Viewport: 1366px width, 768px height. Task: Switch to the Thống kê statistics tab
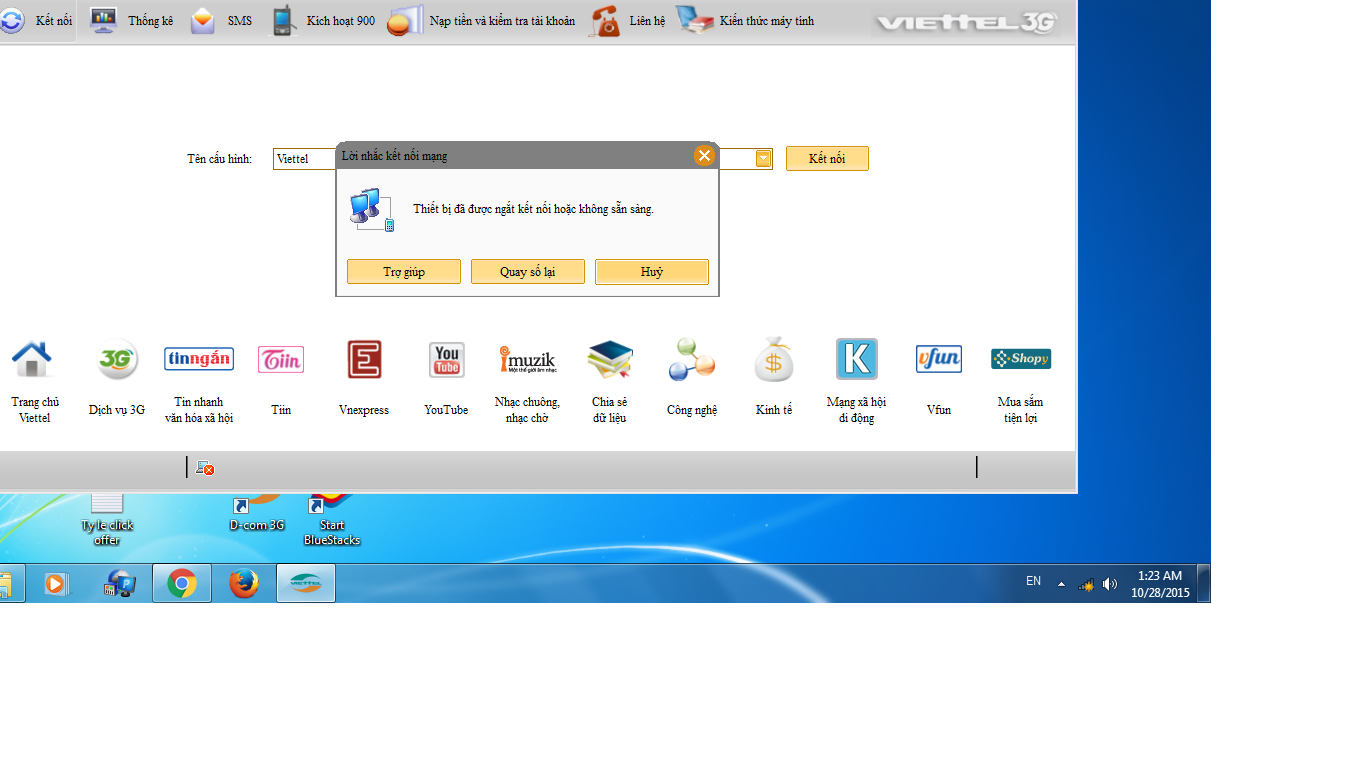[x=131, y=21]
